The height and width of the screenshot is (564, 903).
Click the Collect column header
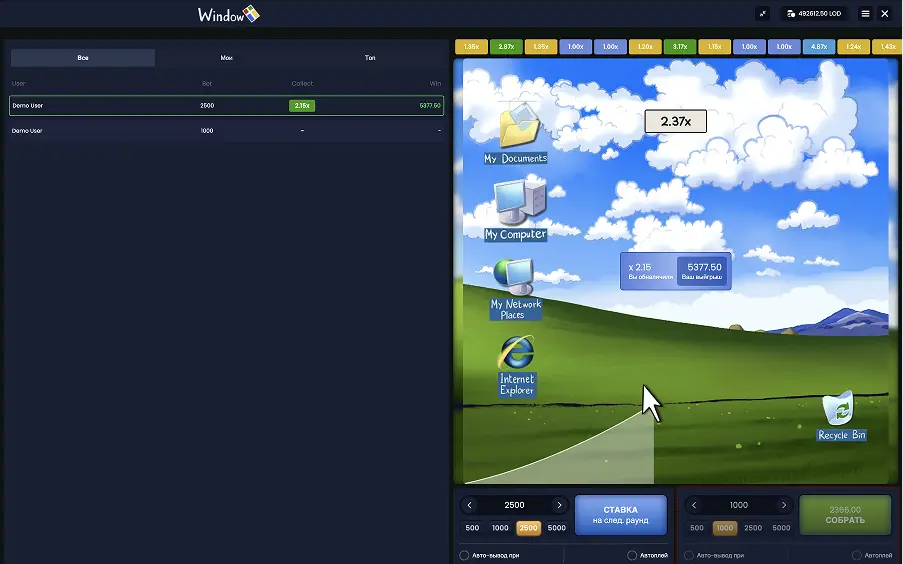(302, 84)
